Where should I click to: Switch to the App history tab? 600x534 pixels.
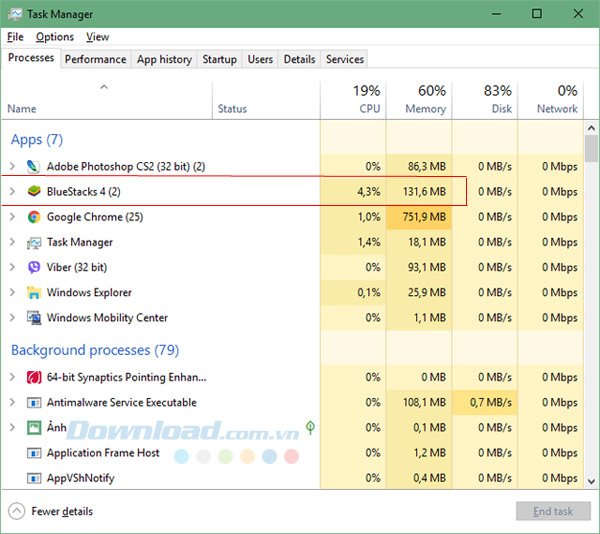pyautogui.click(x=164, y=59)
